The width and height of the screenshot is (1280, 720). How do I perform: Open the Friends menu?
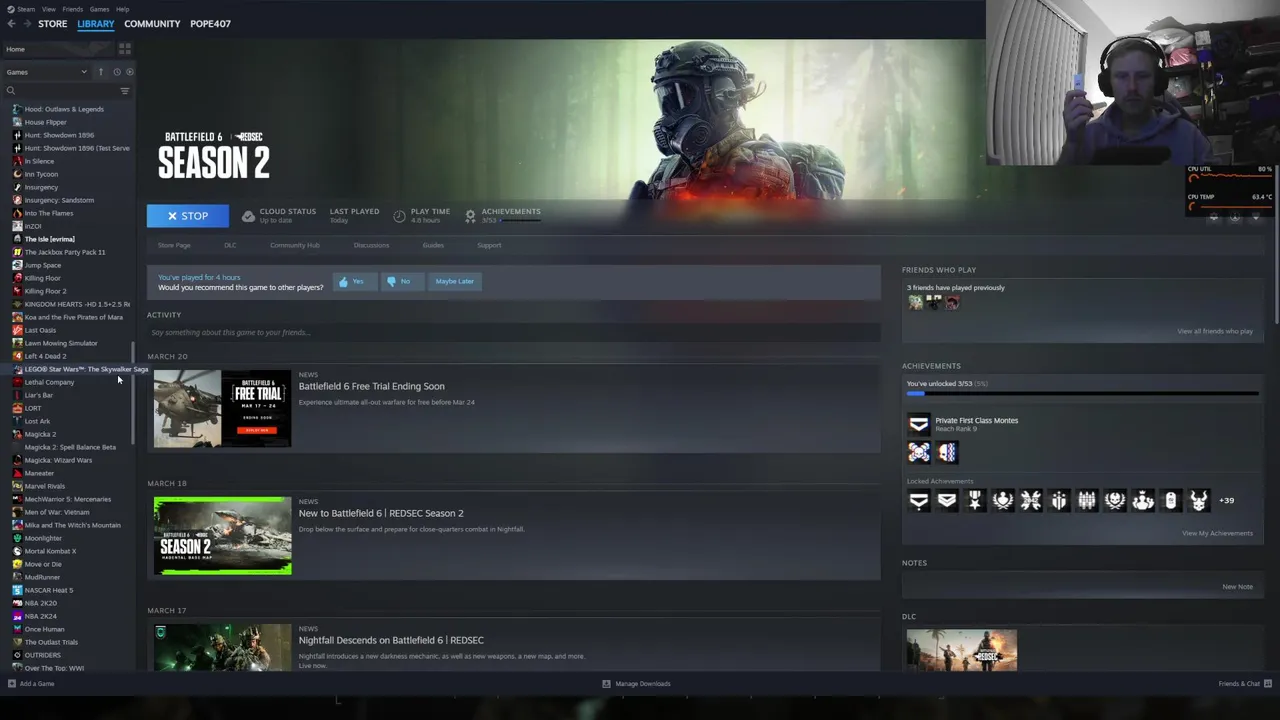click(x=72, y=9)
